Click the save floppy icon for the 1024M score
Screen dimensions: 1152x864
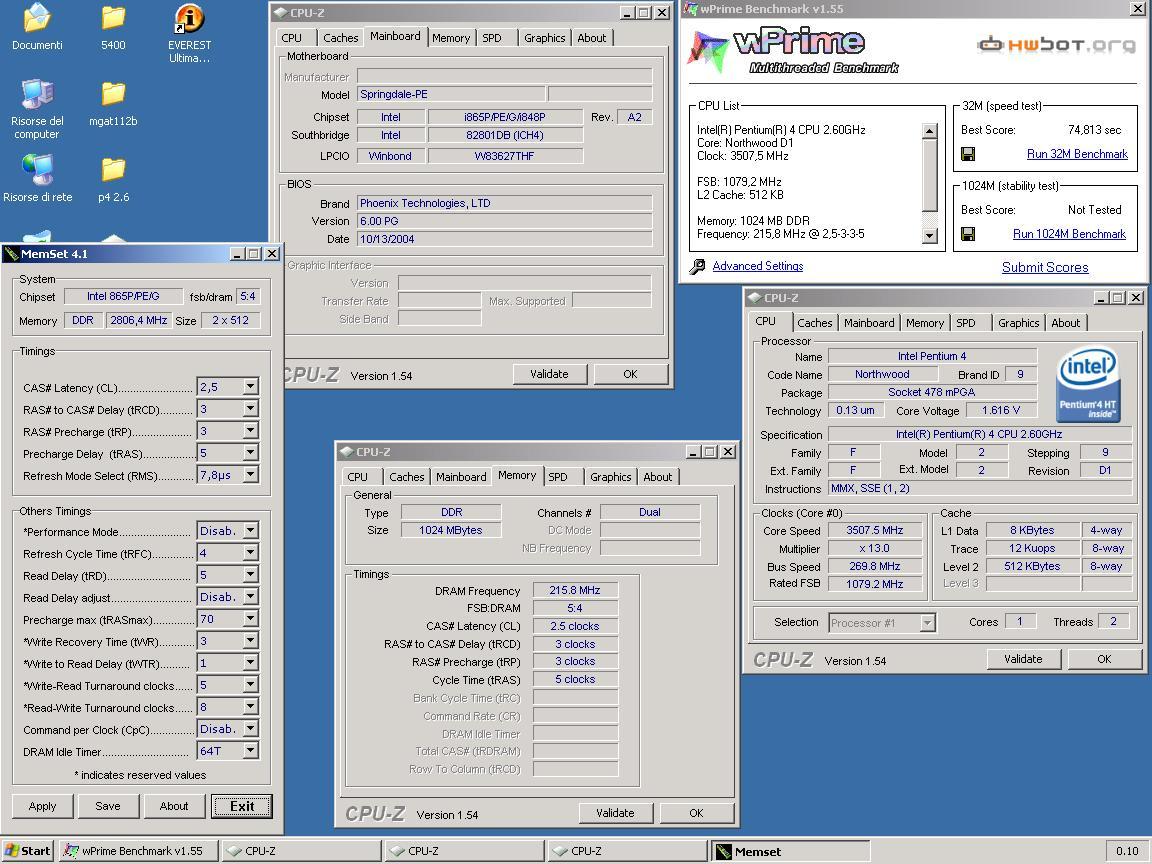point(968,234)
